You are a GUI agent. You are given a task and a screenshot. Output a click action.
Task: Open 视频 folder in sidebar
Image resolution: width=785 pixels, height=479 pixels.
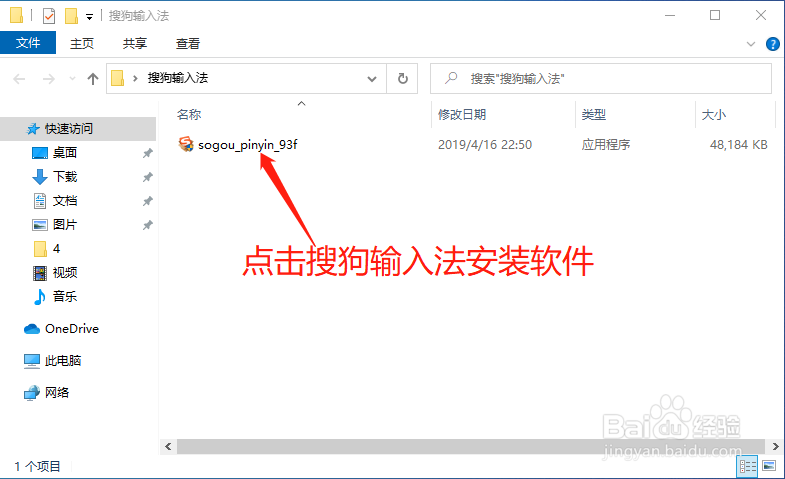pyautogui.click(x=65, y=273)
